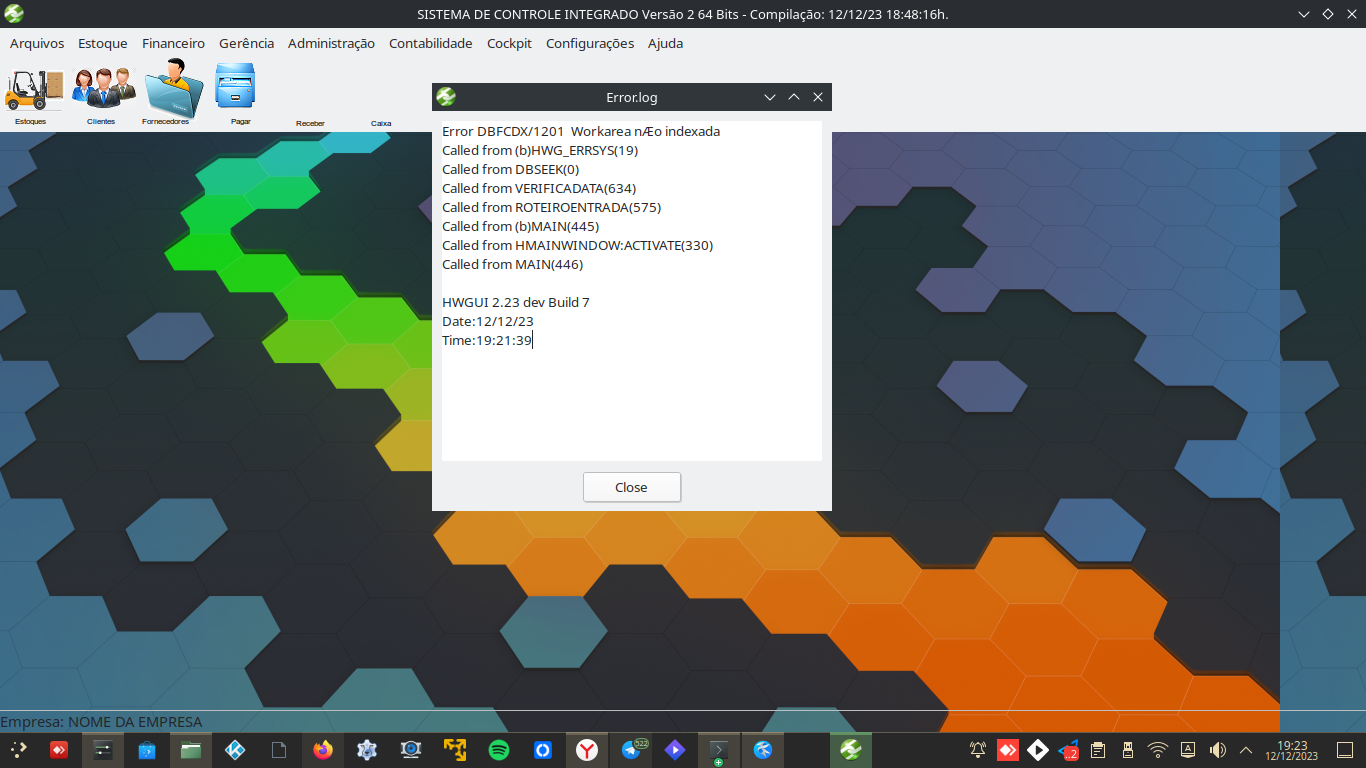Click the 'Called from VERIFICADATA(634)' line
This screenshot has height=768, width=1366.
click(539, 188)
